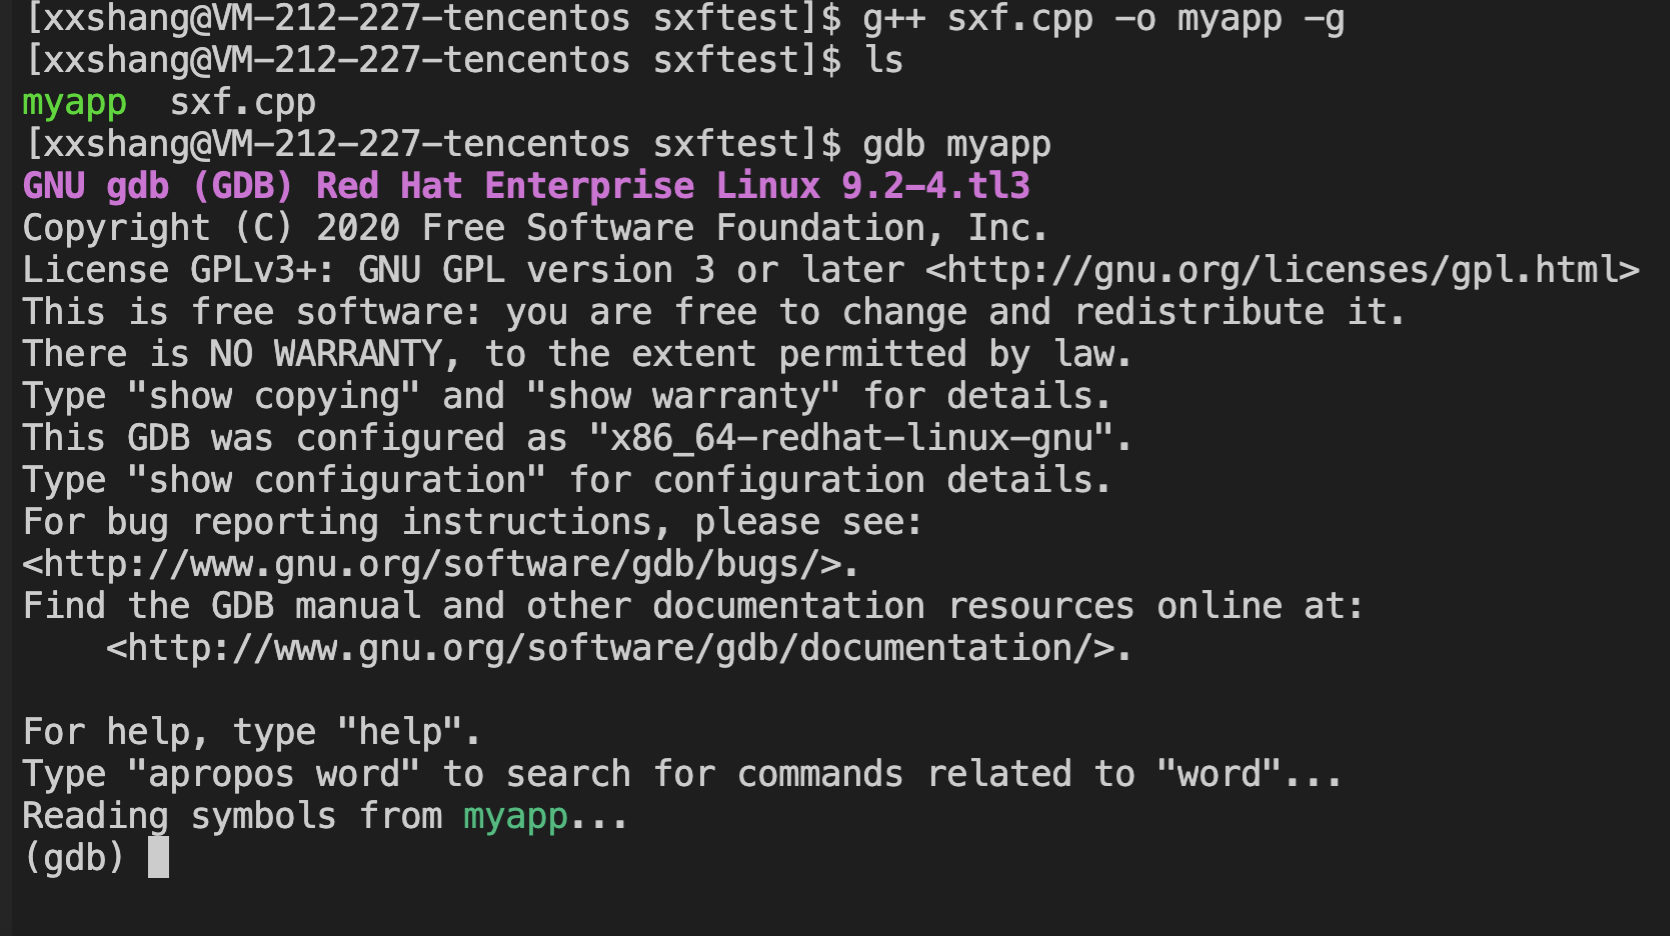The height and width of the screenshot is (936, 1670).
Task: Click the green myapp after Reading symbols
Action: (x=513, y=815)
